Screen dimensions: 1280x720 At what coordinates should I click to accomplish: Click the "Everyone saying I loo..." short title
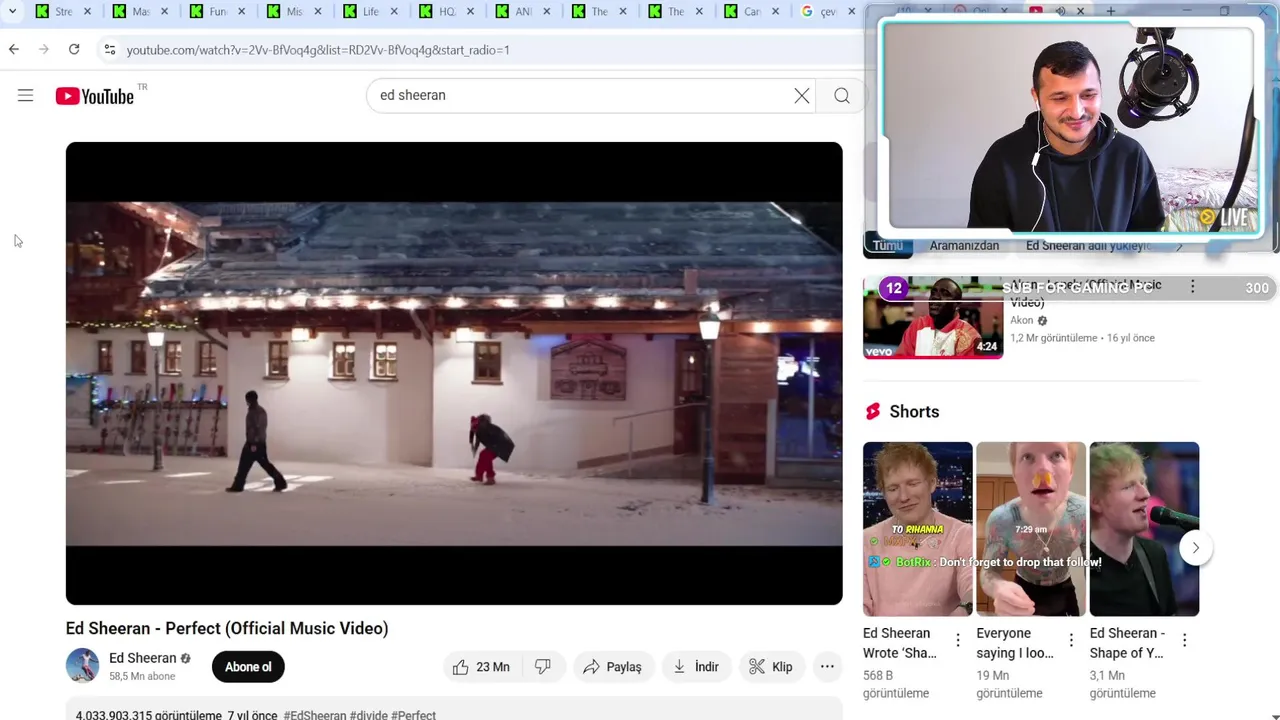[x=1015, y=643]
